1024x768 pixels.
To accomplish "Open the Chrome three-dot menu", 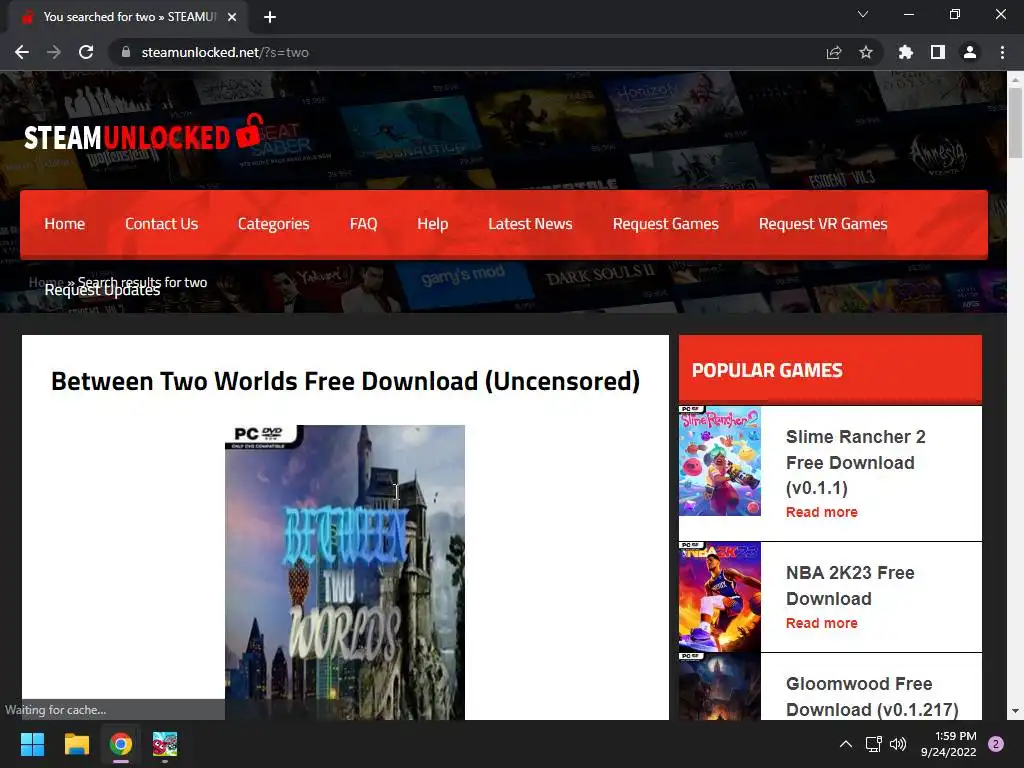I will click(x=1002, y=52).
